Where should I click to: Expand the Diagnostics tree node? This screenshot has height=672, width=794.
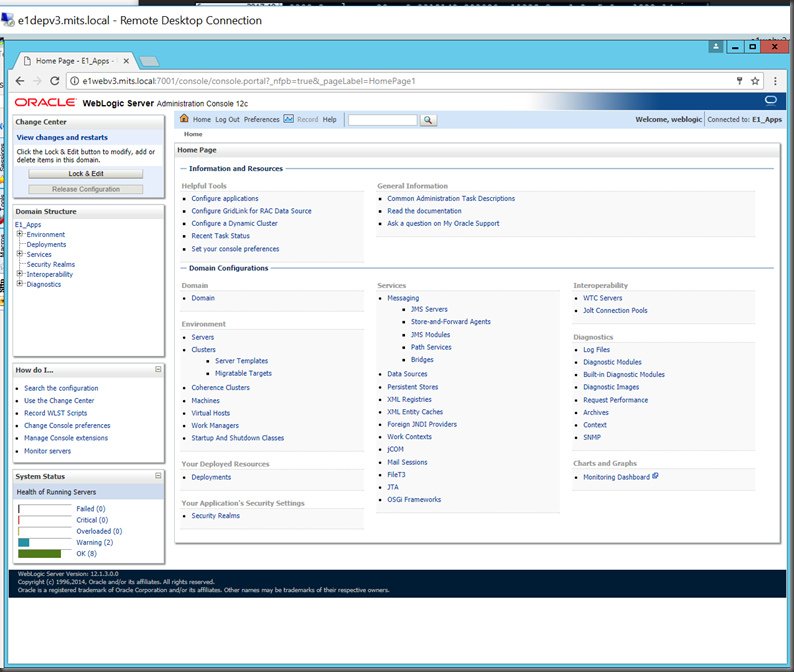click(20, 284)
